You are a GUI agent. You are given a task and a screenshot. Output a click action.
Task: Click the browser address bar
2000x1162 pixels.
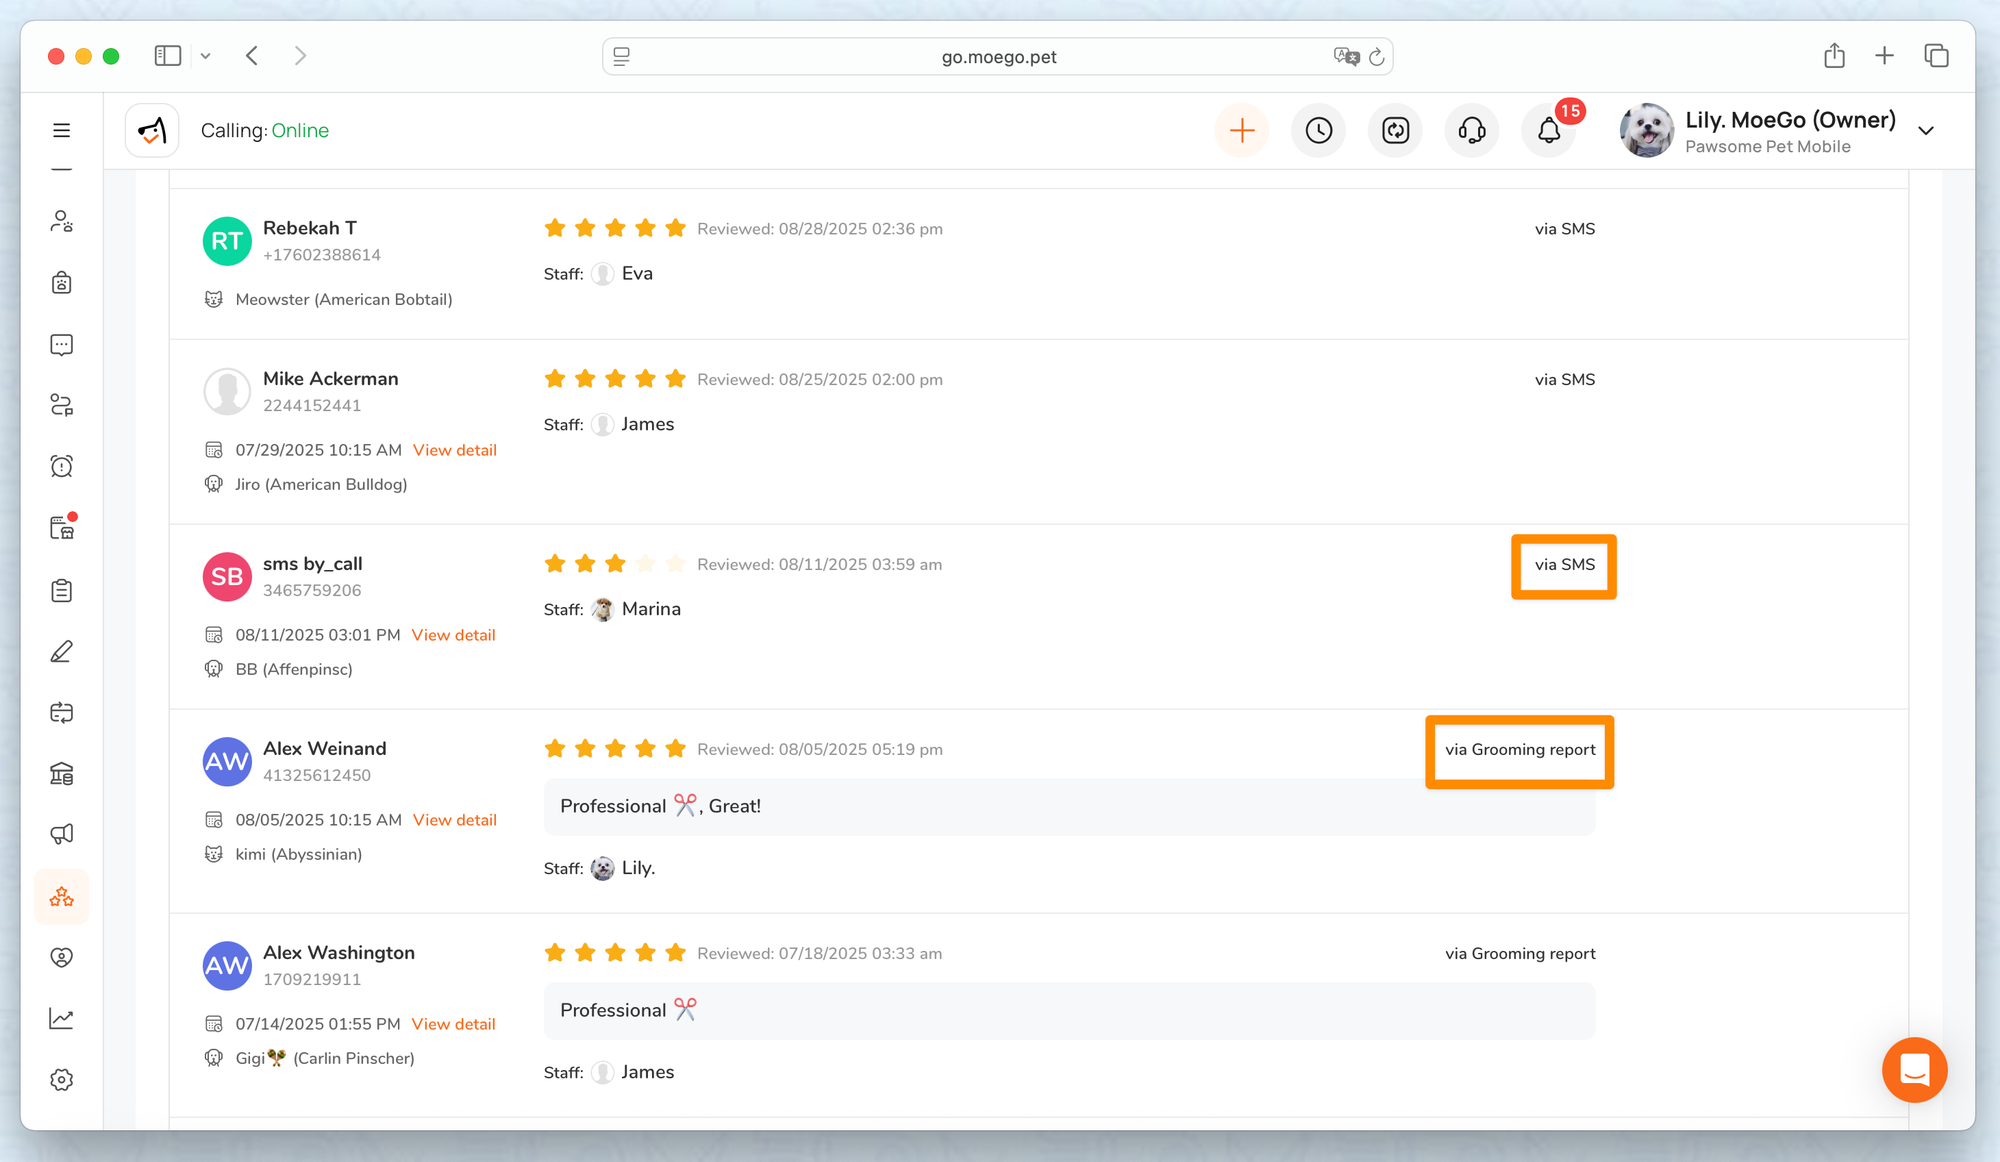[x=997, y=57]
